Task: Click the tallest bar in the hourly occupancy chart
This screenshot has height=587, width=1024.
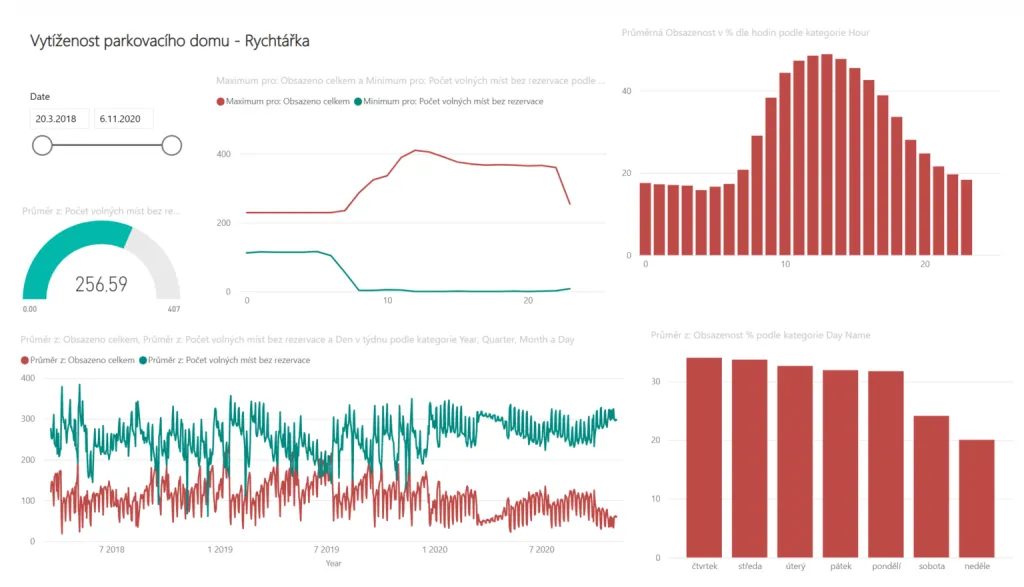Action: pos(827,155)
